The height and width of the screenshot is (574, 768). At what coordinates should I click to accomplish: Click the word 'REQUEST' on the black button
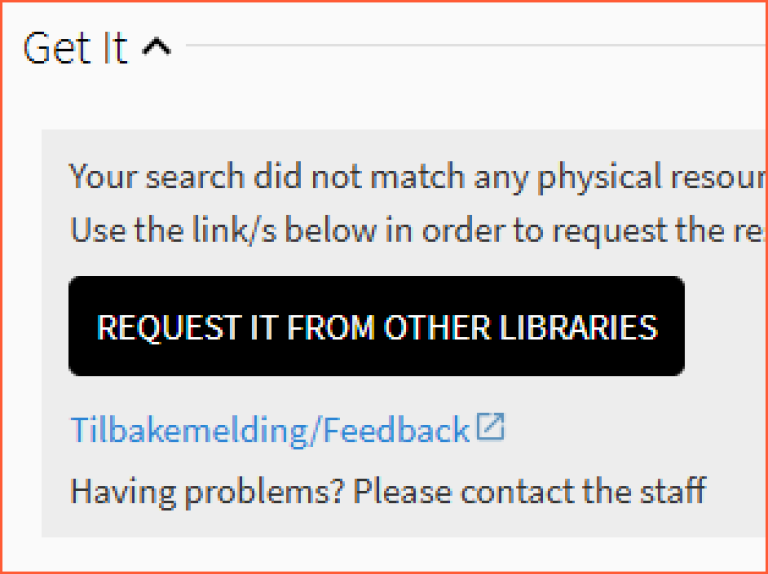point(157,327)
